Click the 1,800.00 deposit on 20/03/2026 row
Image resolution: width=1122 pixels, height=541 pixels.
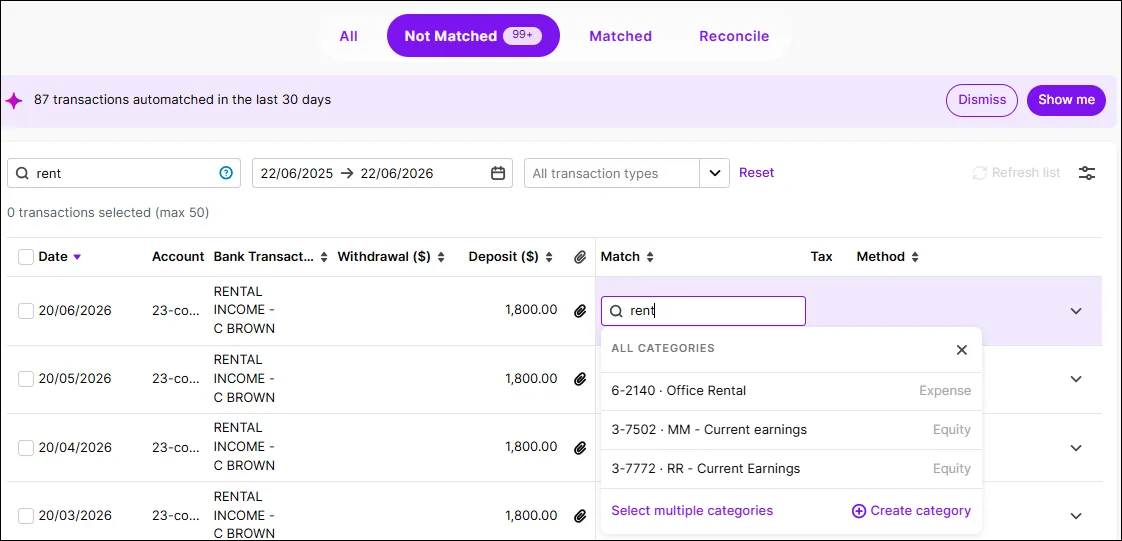(x=531, y=515)
